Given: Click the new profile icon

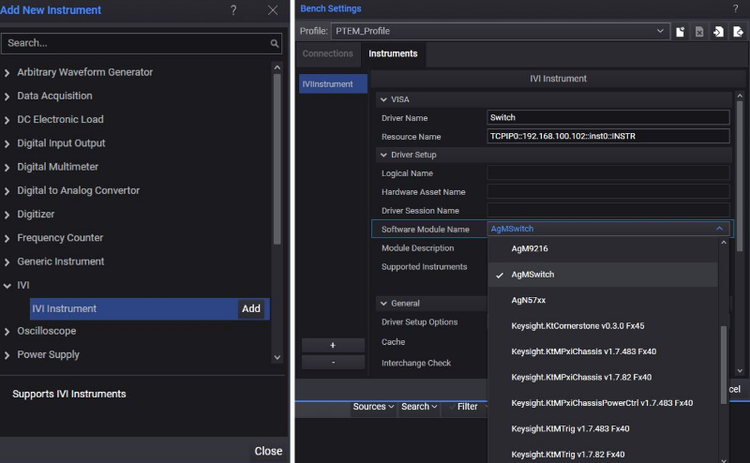Looking at the screenshot, I should 681,32.
